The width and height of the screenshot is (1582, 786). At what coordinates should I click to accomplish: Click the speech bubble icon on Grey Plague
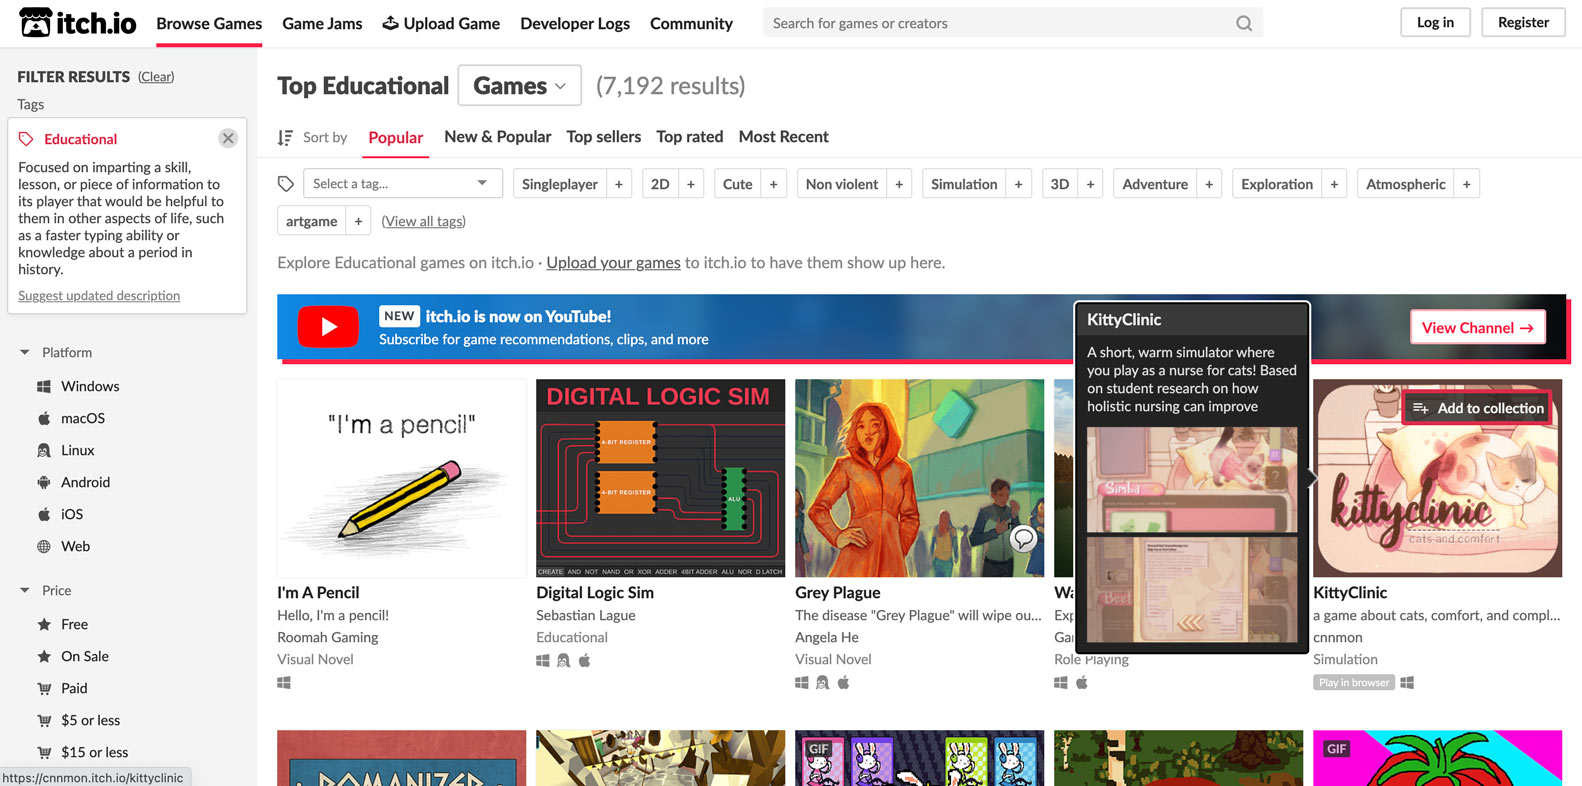(x=1023, y=539)
